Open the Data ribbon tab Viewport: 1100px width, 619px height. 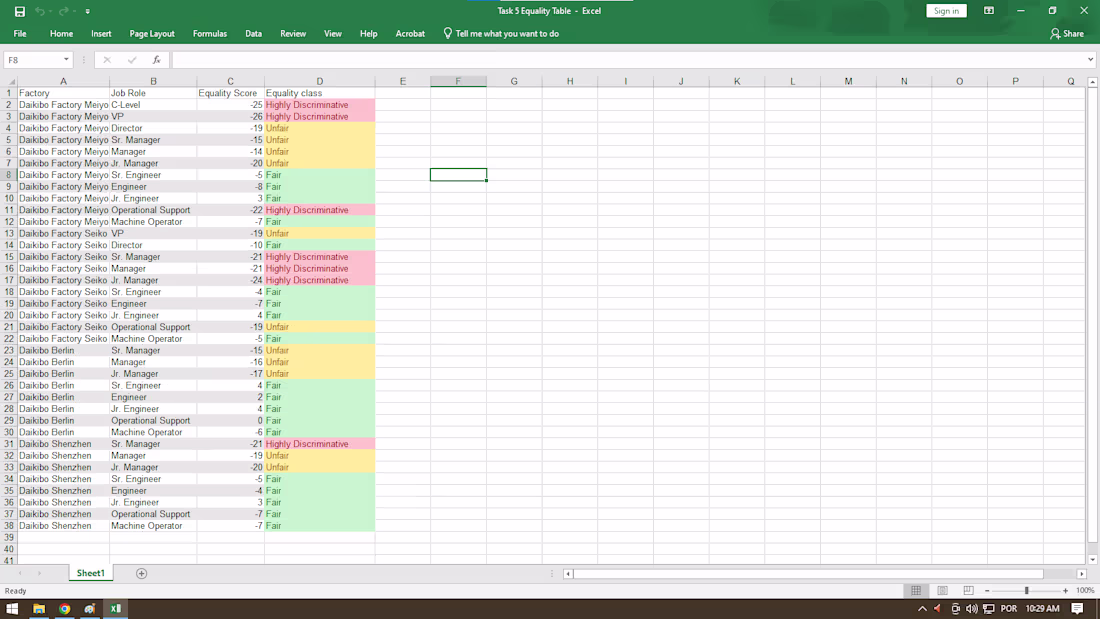253,34
